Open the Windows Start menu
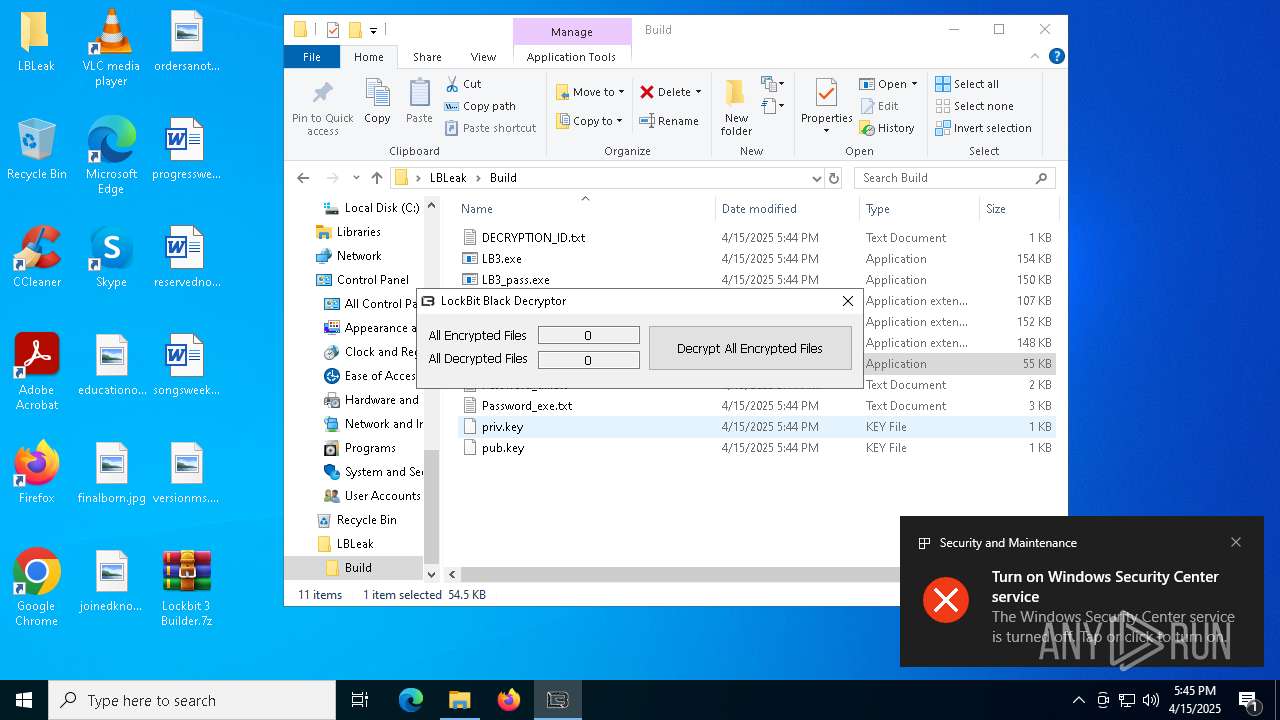This screenshot has height=720, width=1280. point(24,700)
